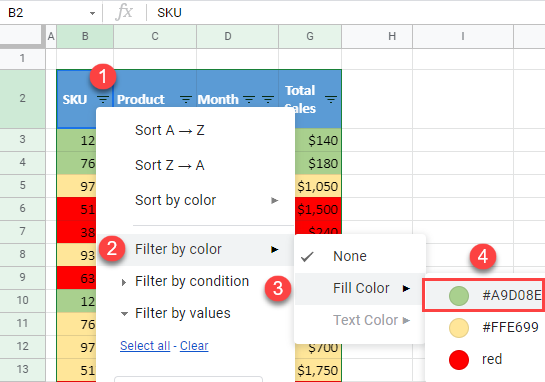Open the Filter by color submenu
The width and height of the screenshot is (545, 382).
[196, 249]
